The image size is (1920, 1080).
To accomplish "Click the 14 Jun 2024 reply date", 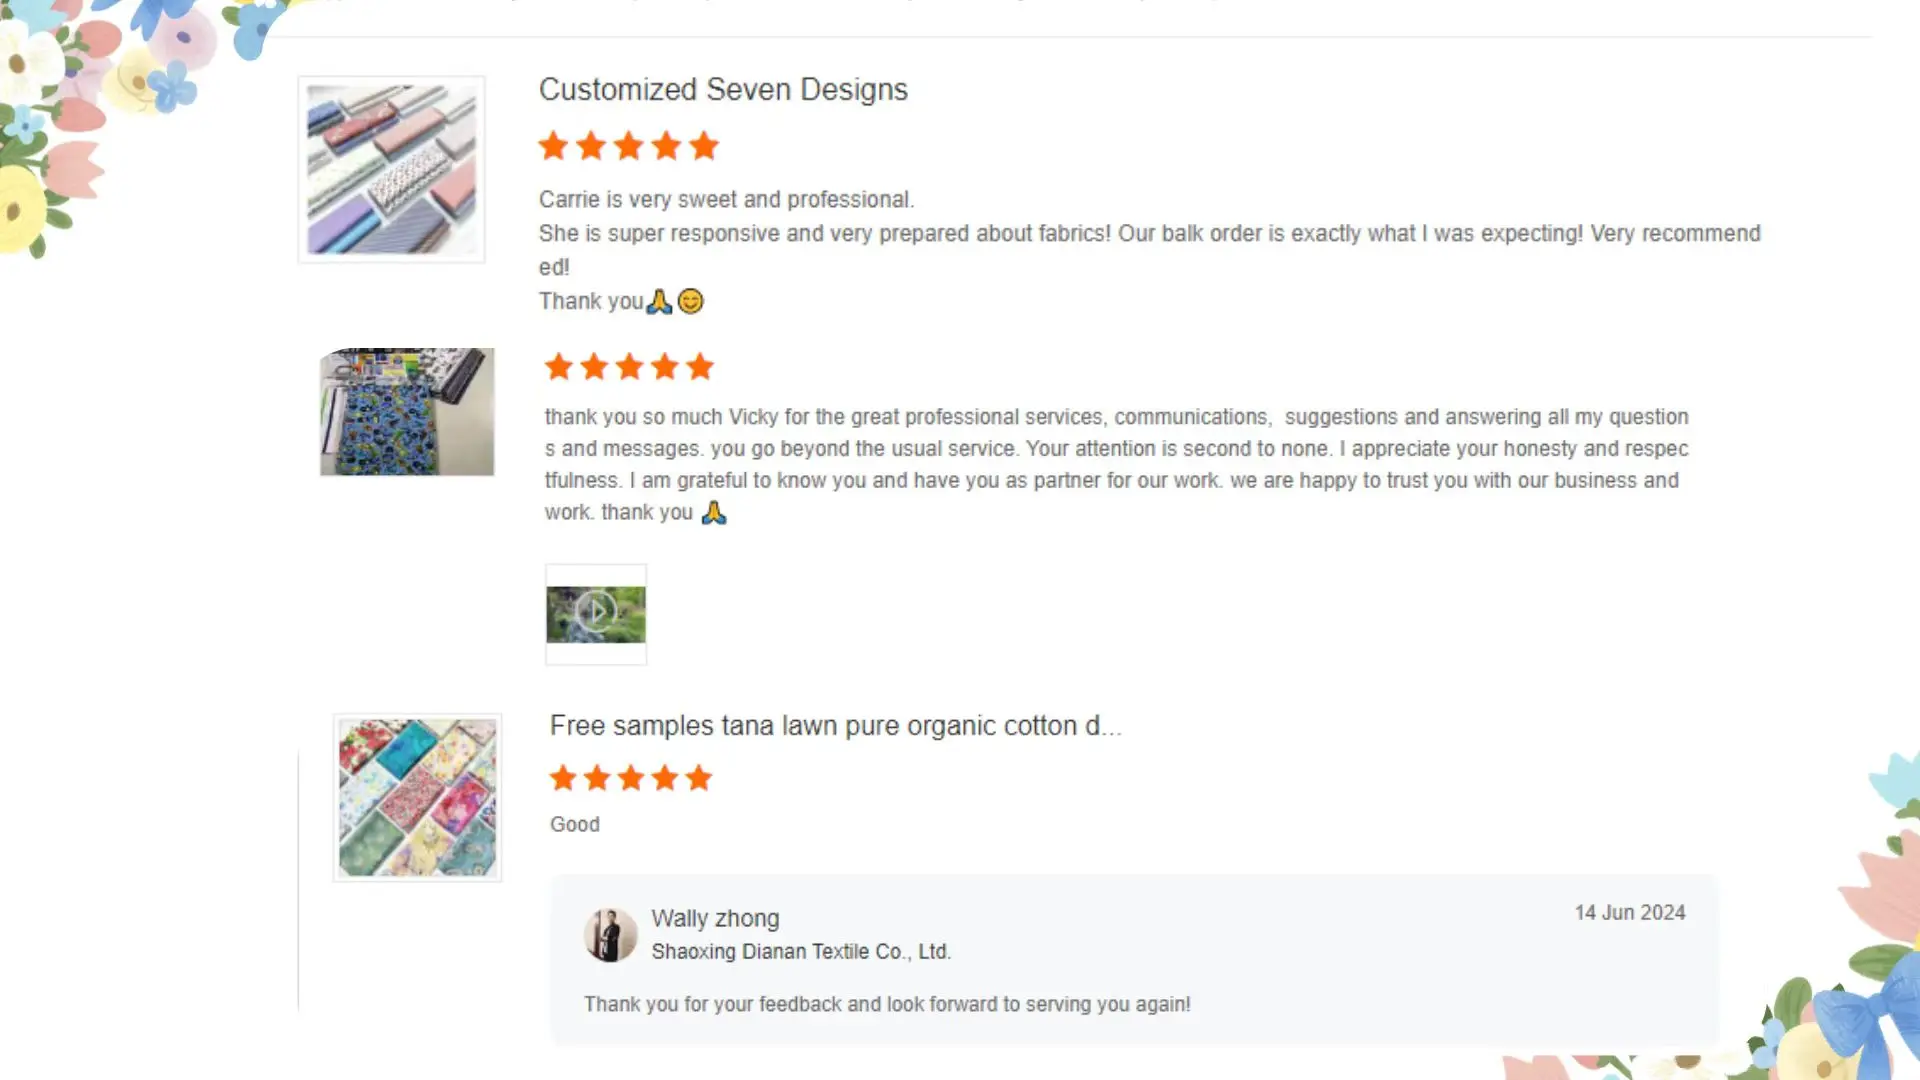I will tap(1629, 913).
